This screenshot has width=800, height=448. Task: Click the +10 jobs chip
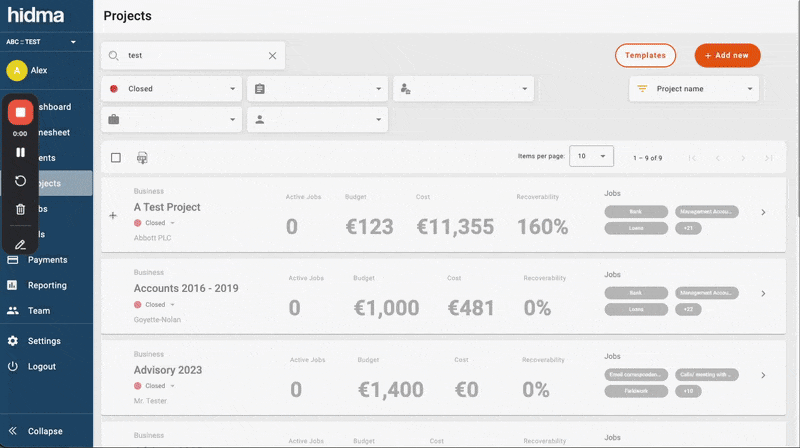pos(688,391)
